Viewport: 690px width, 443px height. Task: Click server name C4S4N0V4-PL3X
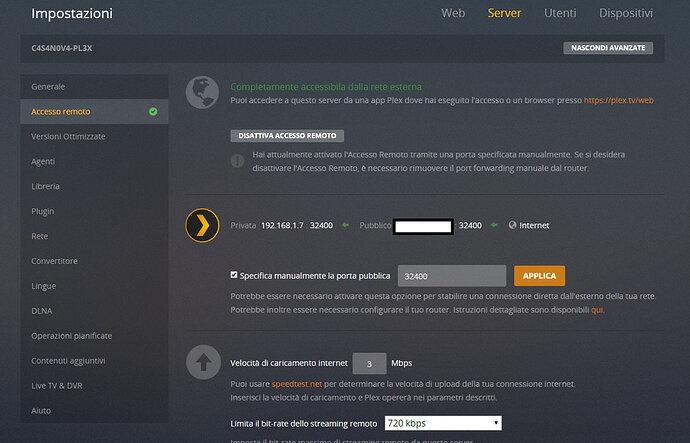coord(62,48)
